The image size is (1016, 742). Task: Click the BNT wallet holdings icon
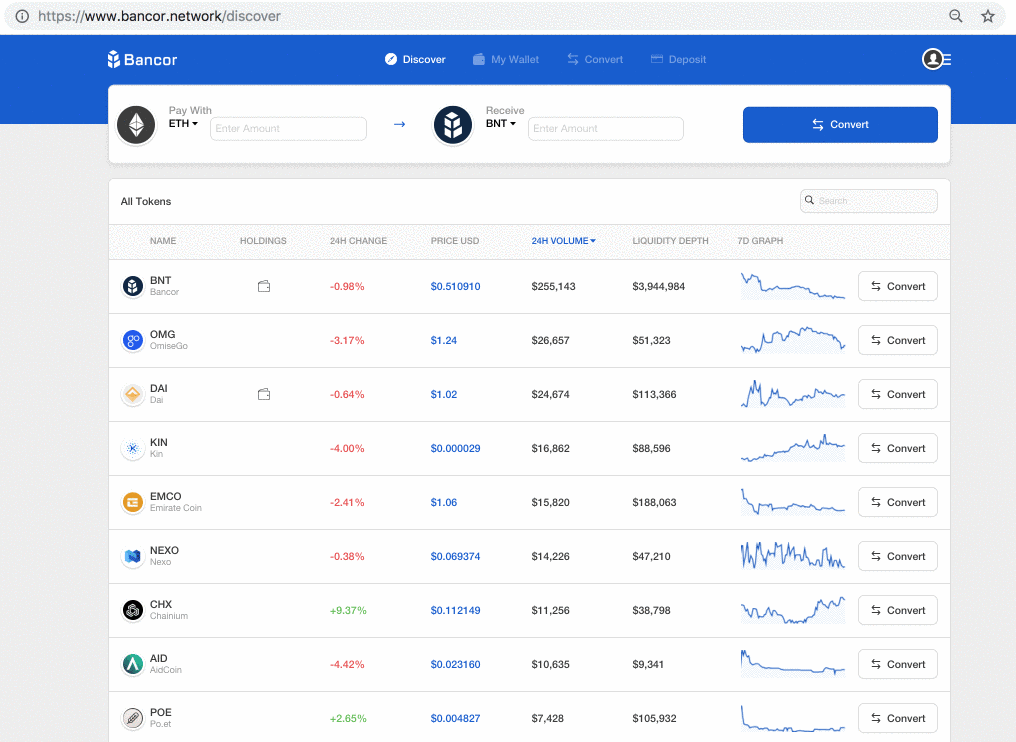click(x=264, y=286)
